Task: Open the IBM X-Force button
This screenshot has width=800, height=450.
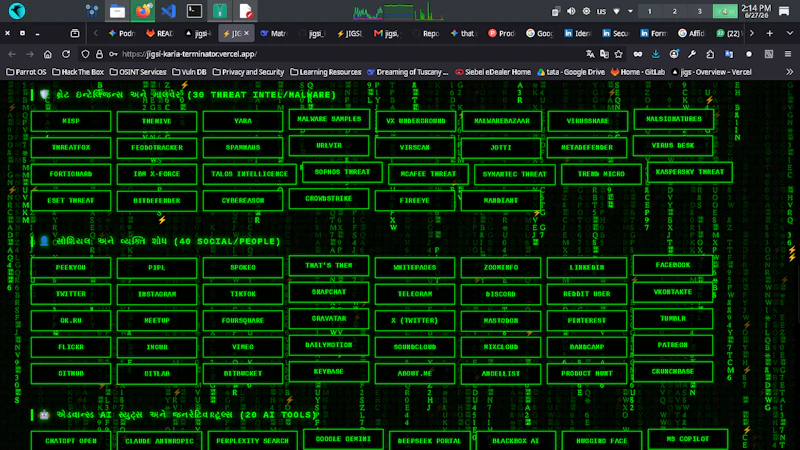Action: [x=157, y=174]
